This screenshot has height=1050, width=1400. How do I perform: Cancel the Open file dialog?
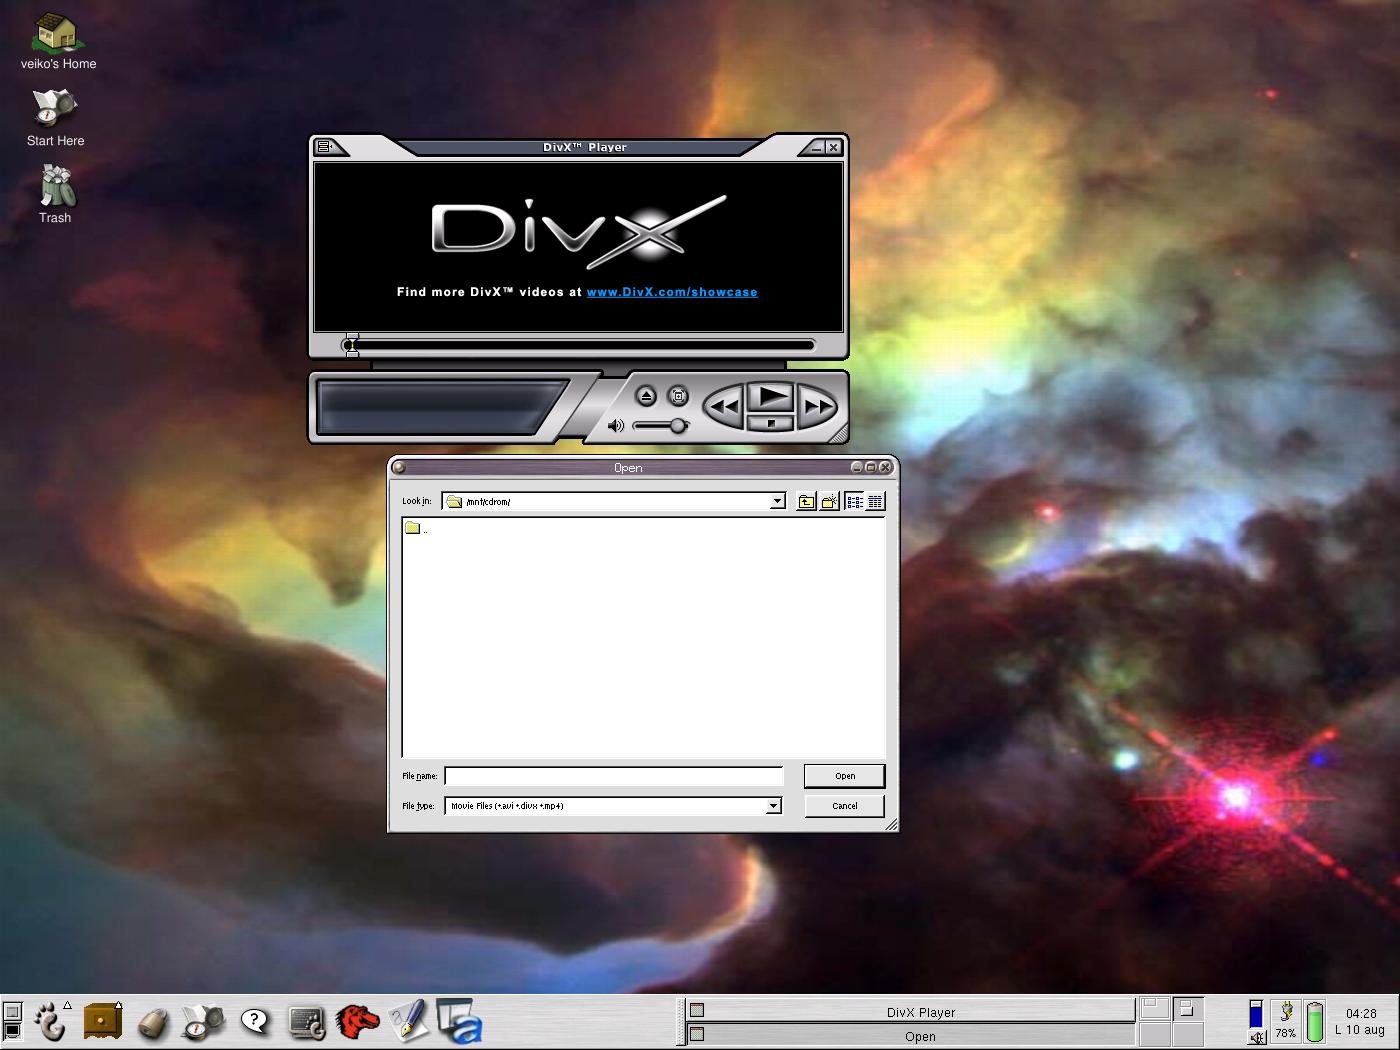pyautogui.click(x=845, y=806)
